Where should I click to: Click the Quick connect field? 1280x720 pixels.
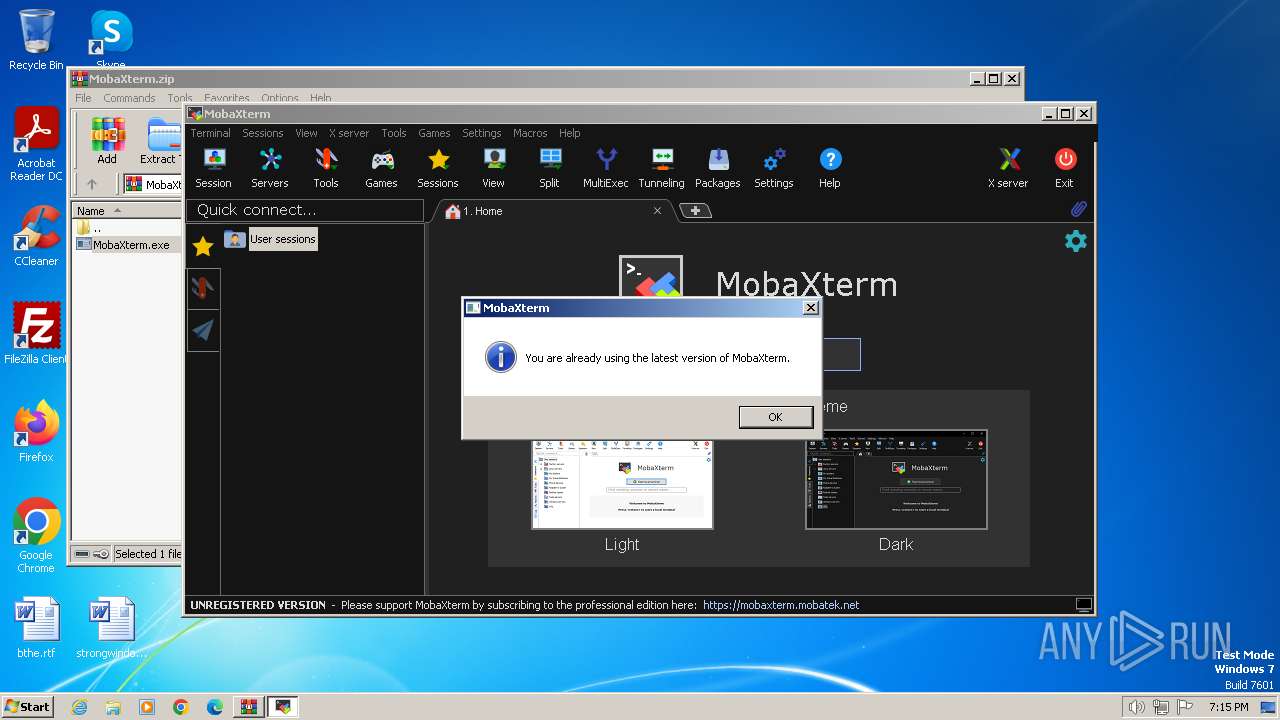point(305,210)
